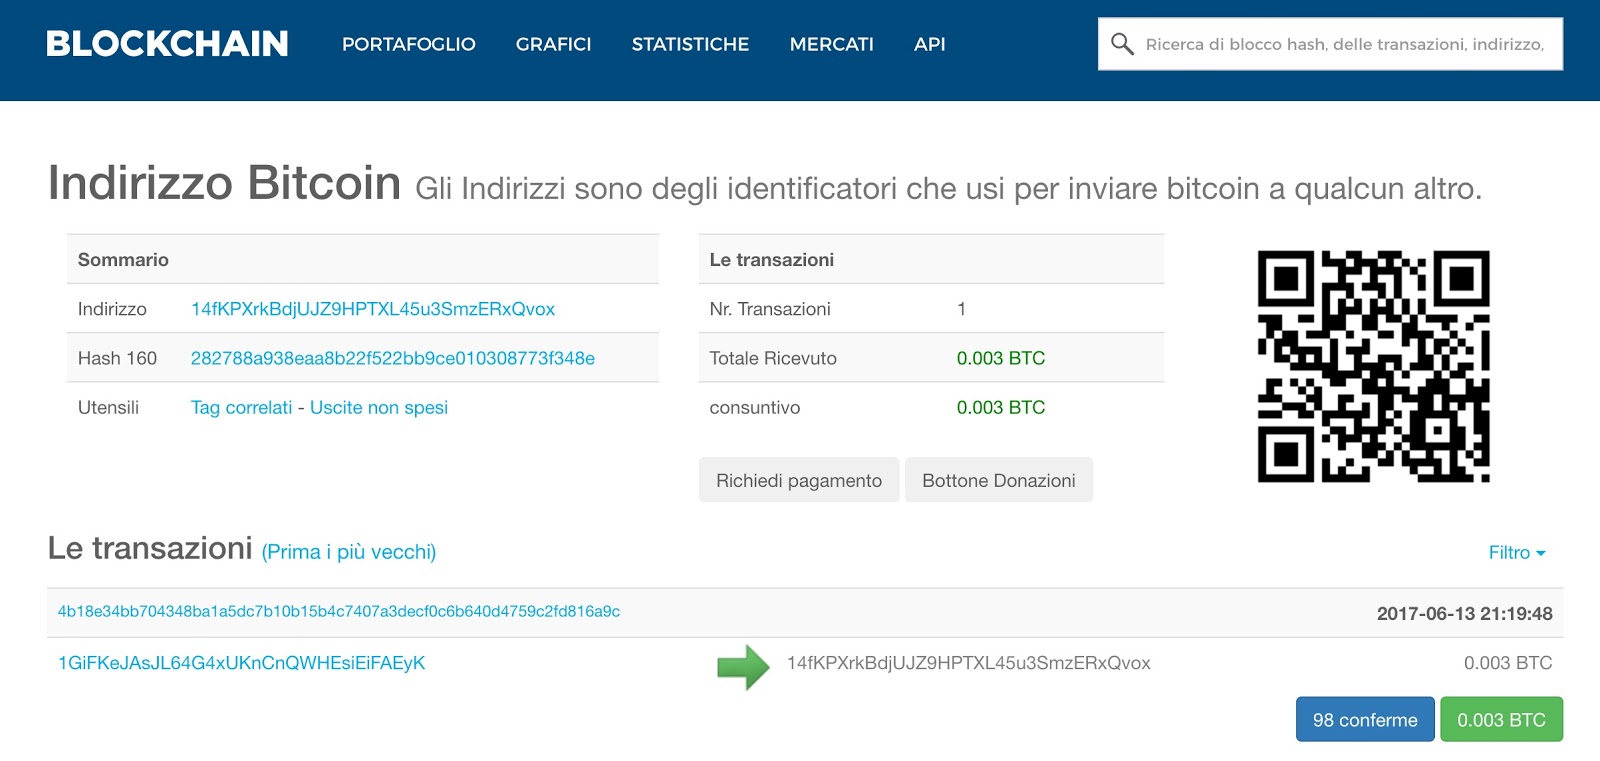This screenshot has width=1600, height=761.
Task: Open the Statistiche menu
Action: [690, 44]
